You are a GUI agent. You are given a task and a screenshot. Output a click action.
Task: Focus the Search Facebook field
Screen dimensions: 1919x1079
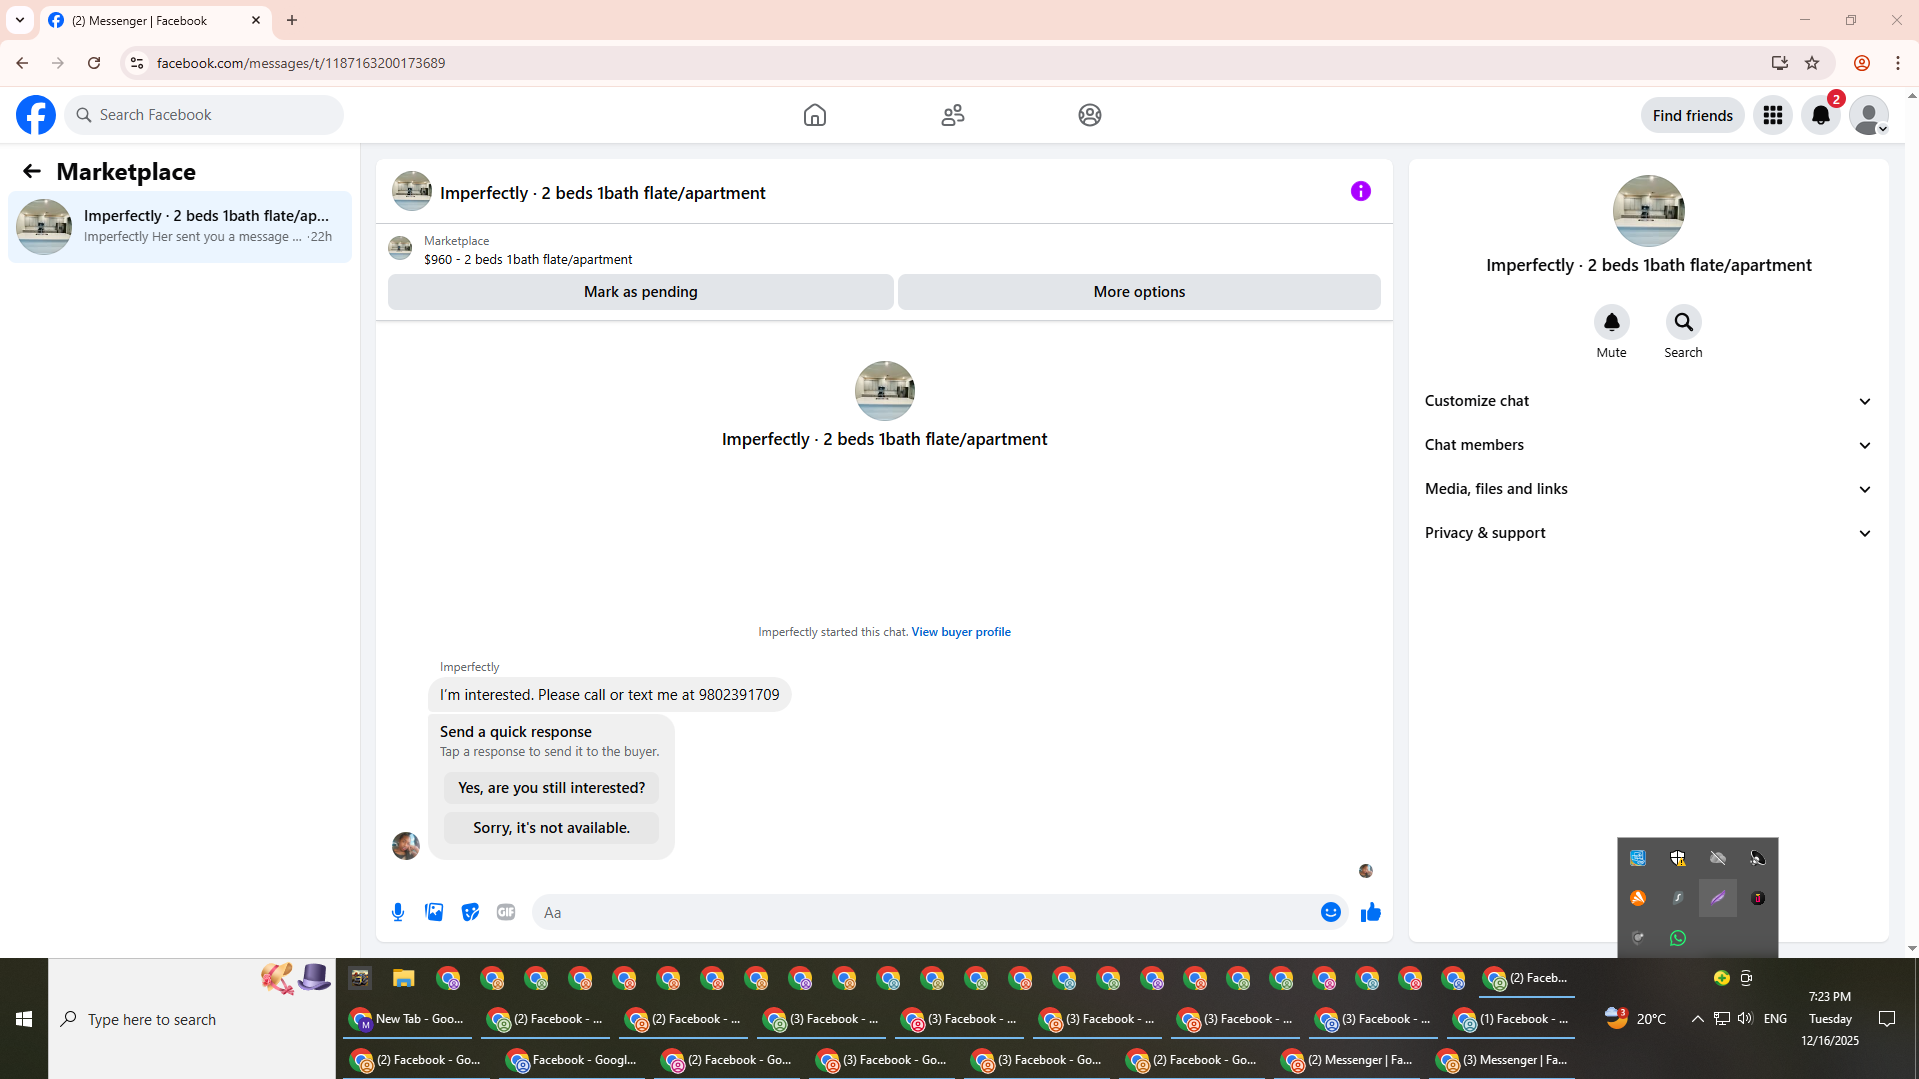(x=204, y=115)
